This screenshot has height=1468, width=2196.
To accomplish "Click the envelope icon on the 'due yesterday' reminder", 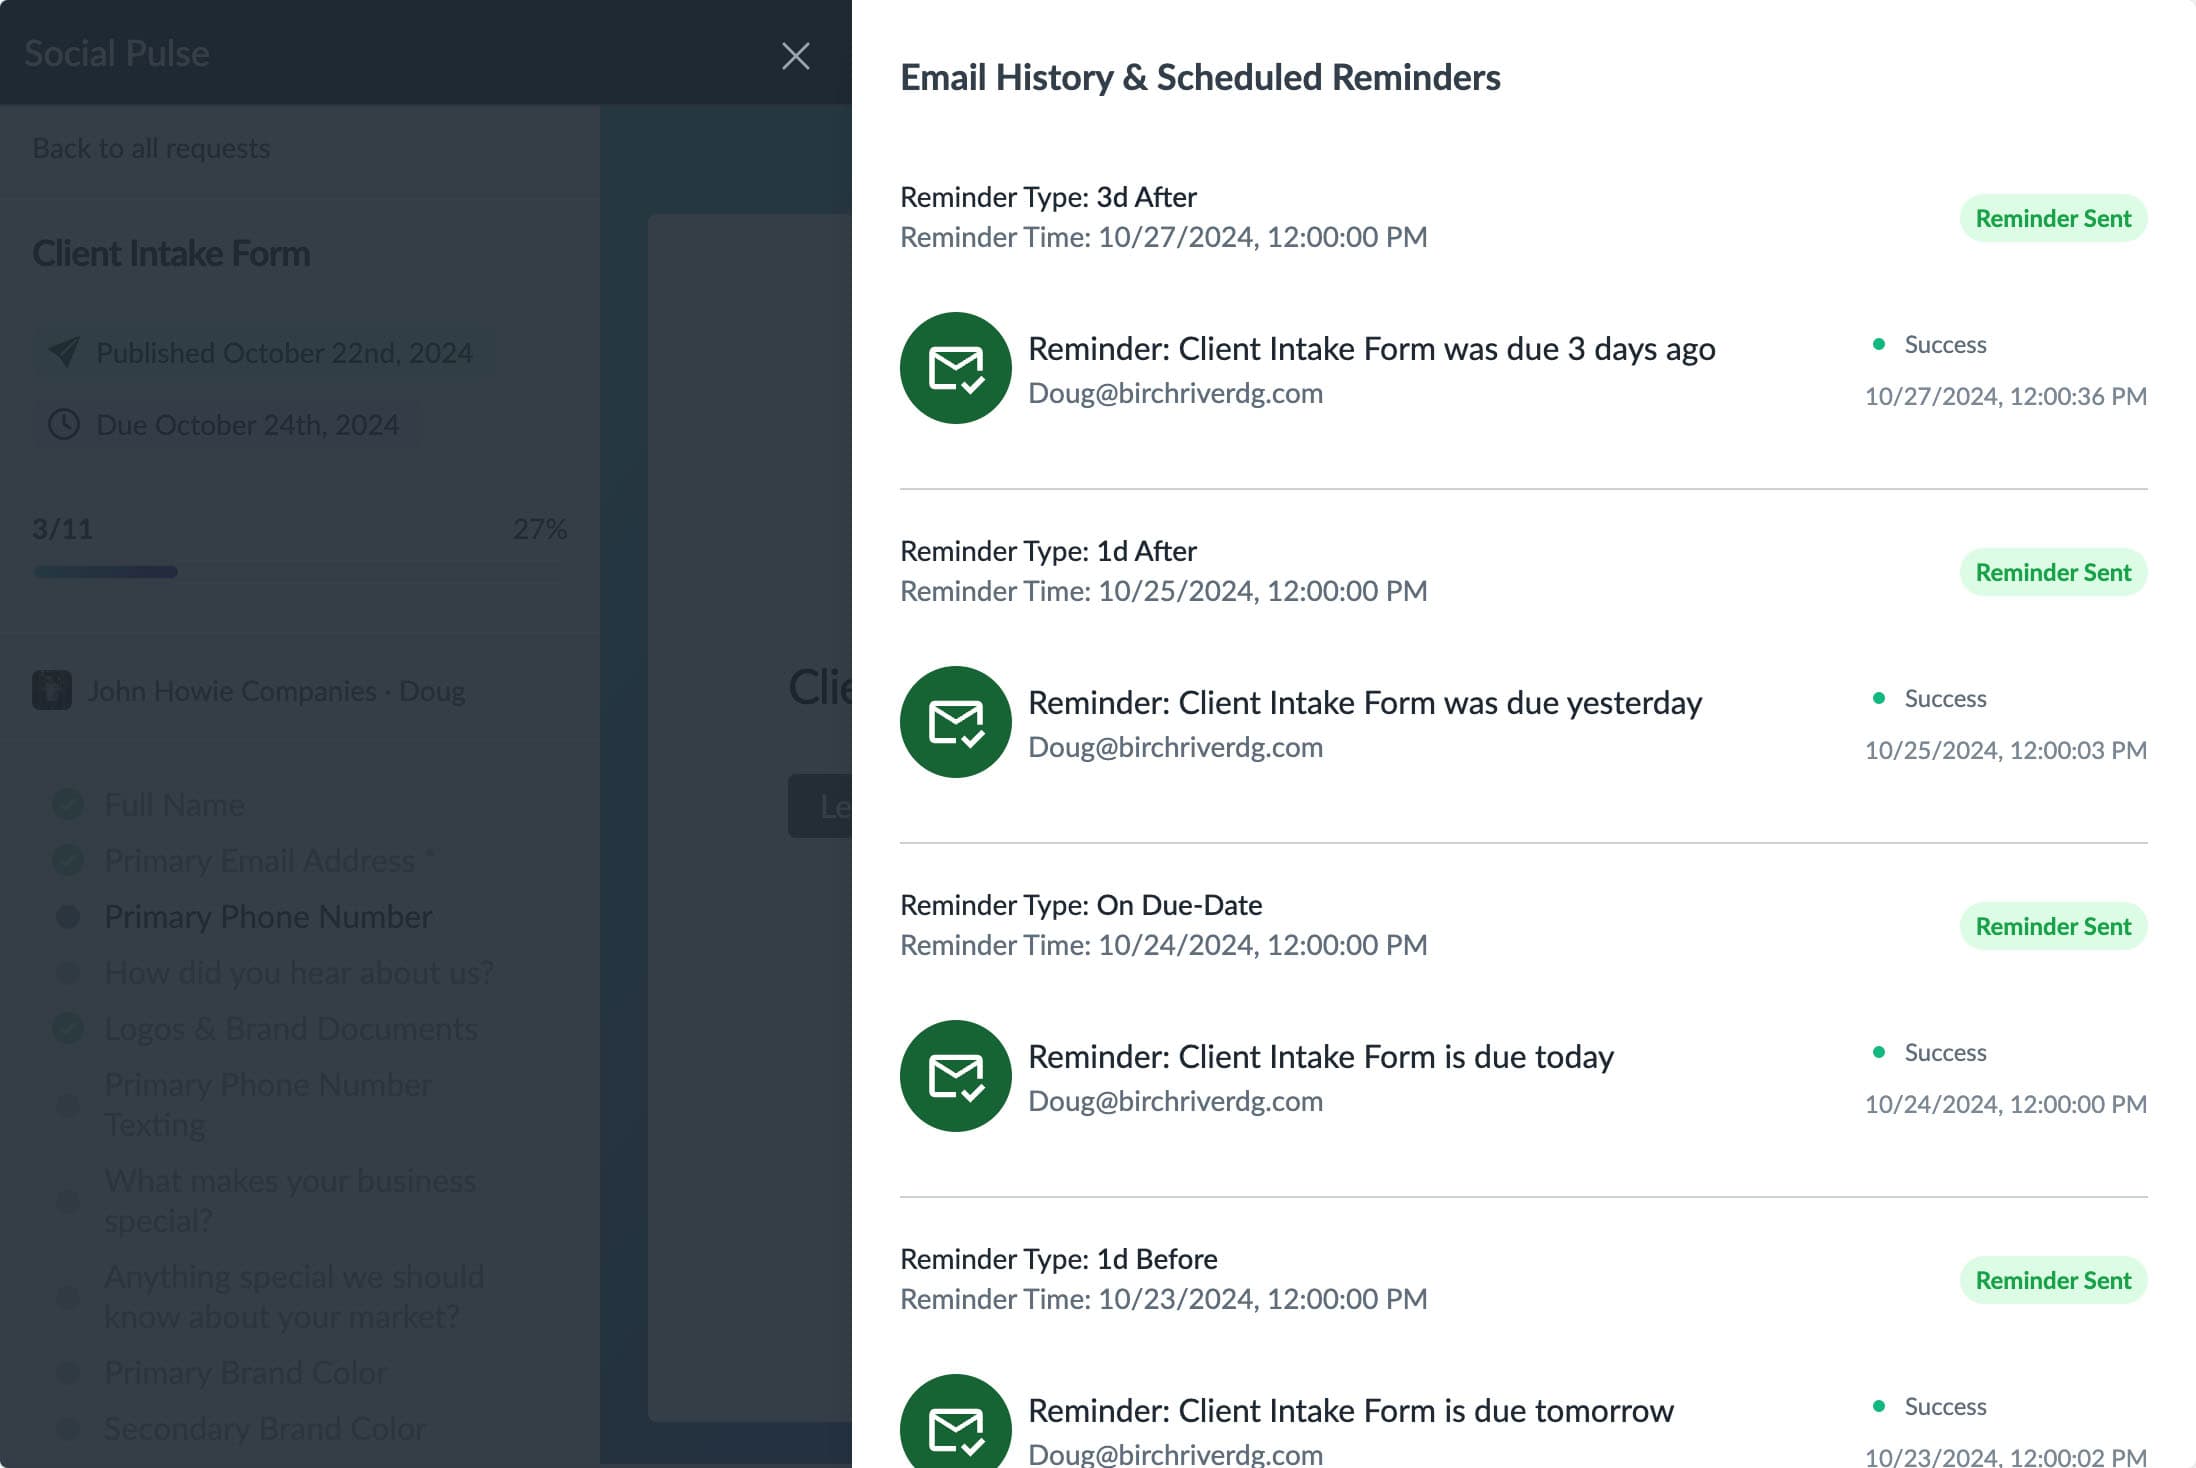I will coord(954,721).
